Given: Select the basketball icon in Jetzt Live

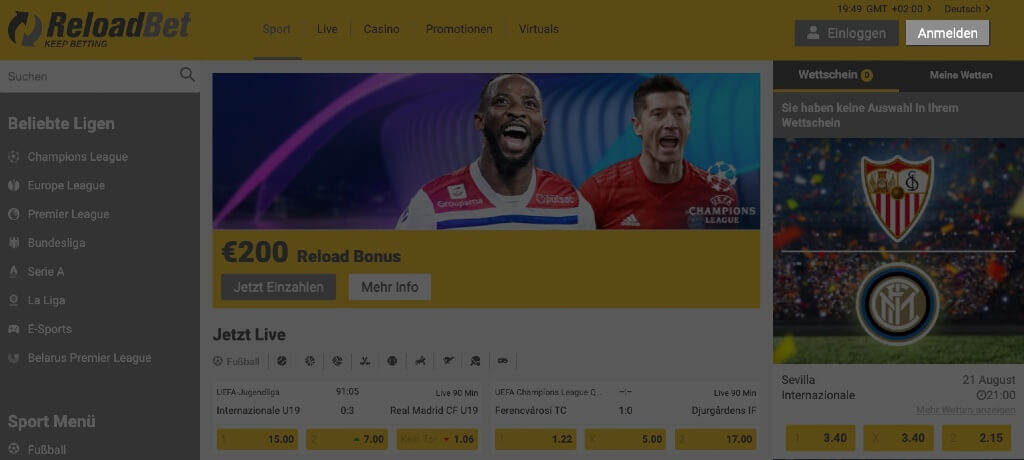Looking at the screenshot, I should coord(310,361).
